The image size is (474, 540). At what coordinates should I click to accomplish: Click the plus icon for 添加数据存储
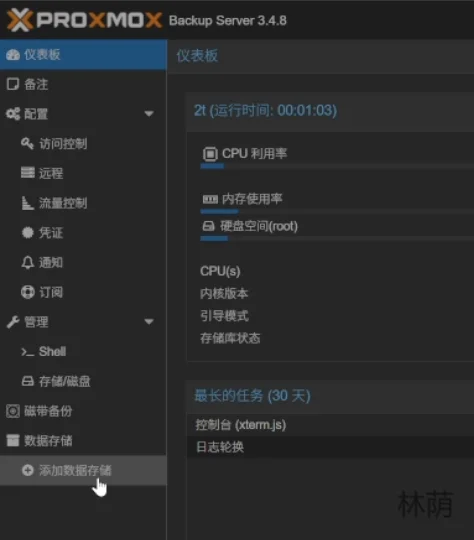tap(28, 470)
